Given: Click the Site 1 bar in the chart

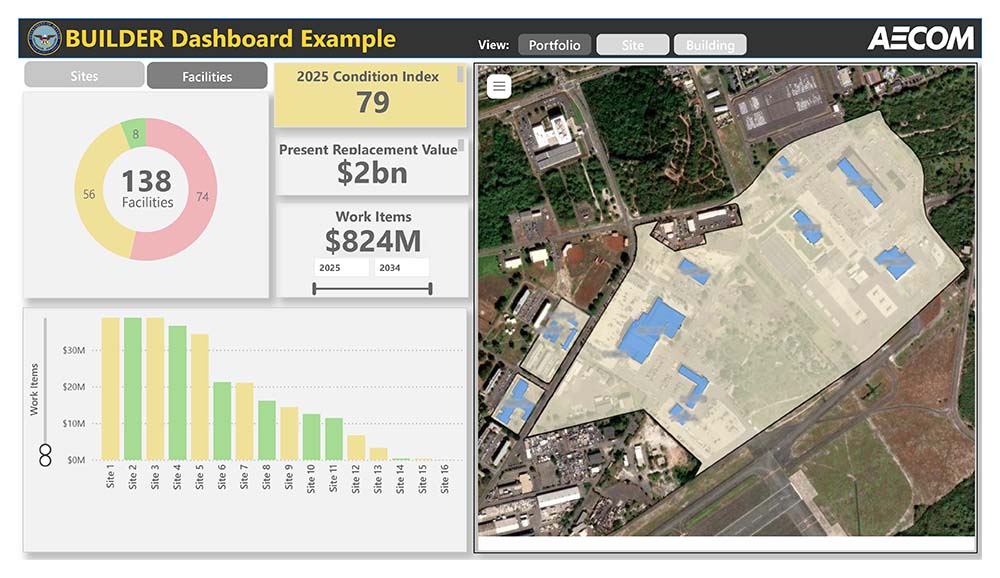Looking at the screenshot, I should [110, 388].
